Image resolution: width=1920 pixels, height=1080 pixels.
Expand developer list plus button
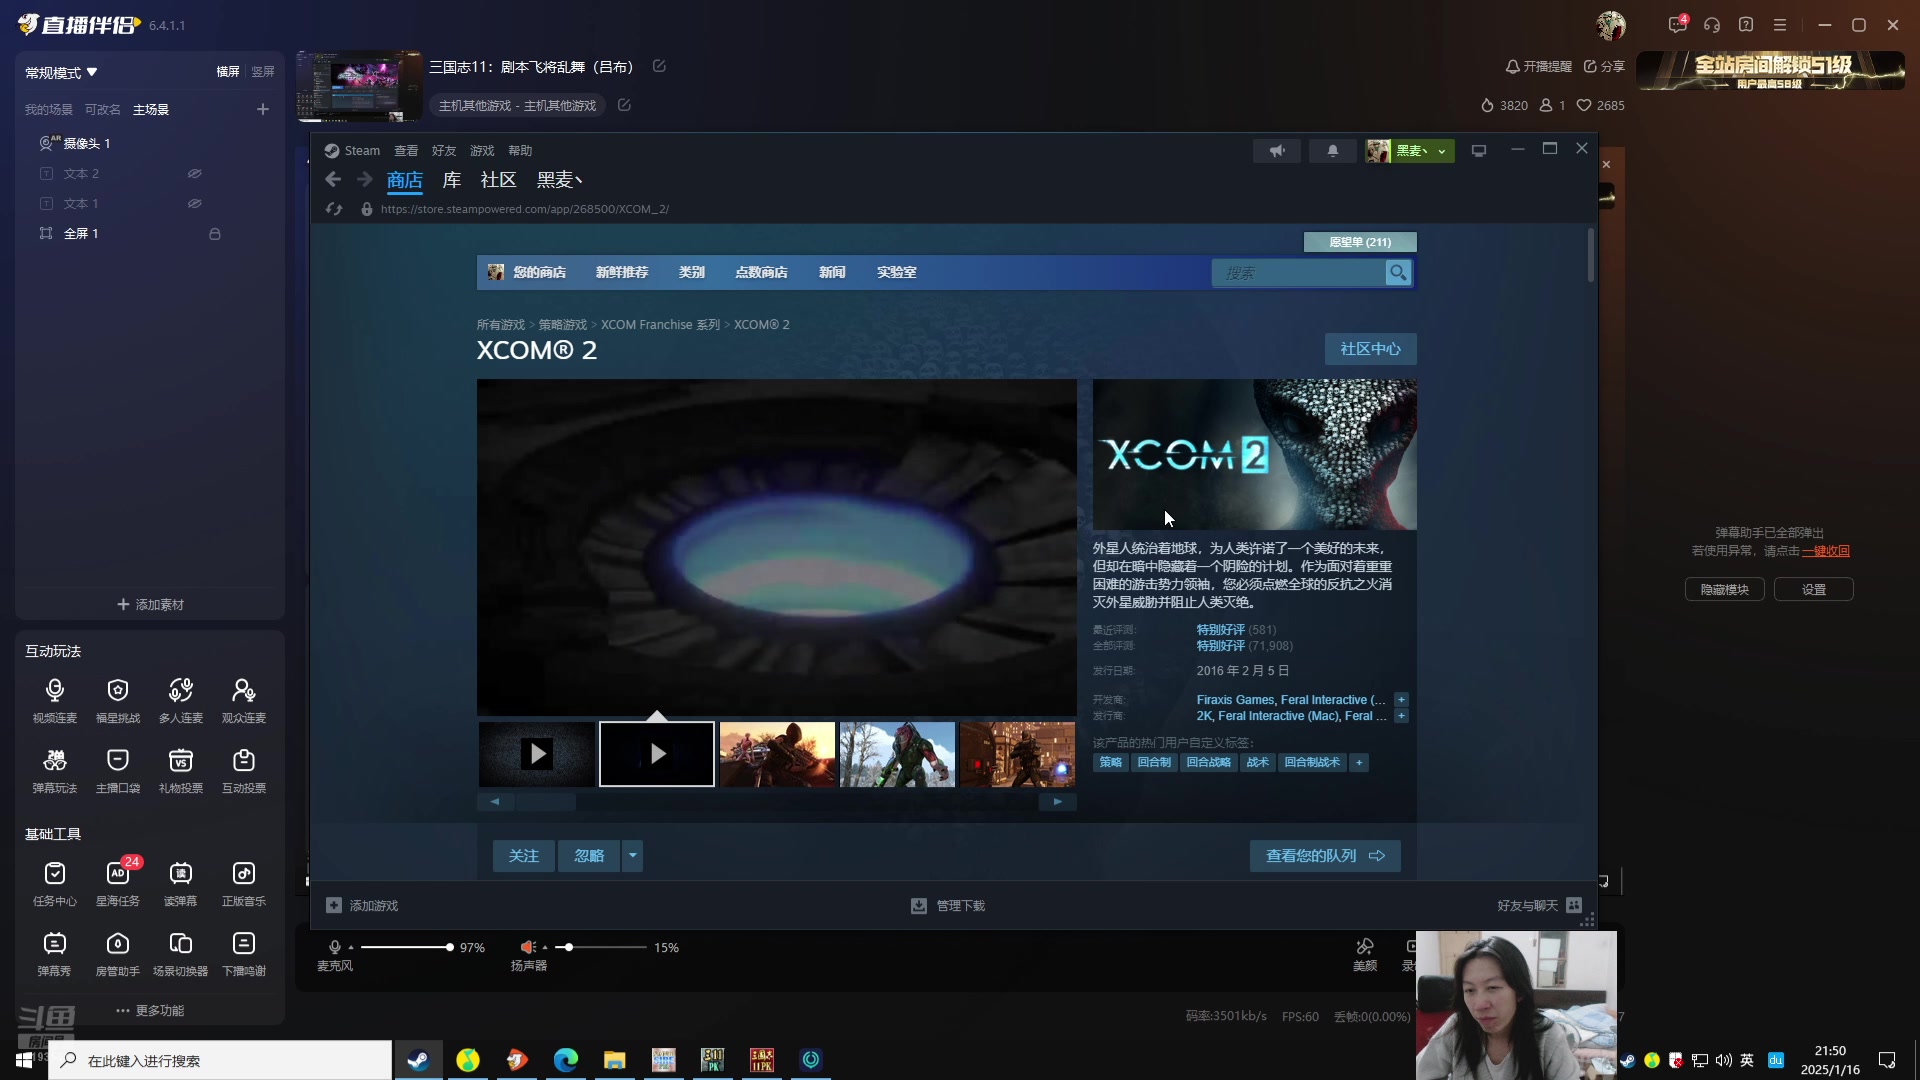pyautogui.click(x=1401, y=700)
